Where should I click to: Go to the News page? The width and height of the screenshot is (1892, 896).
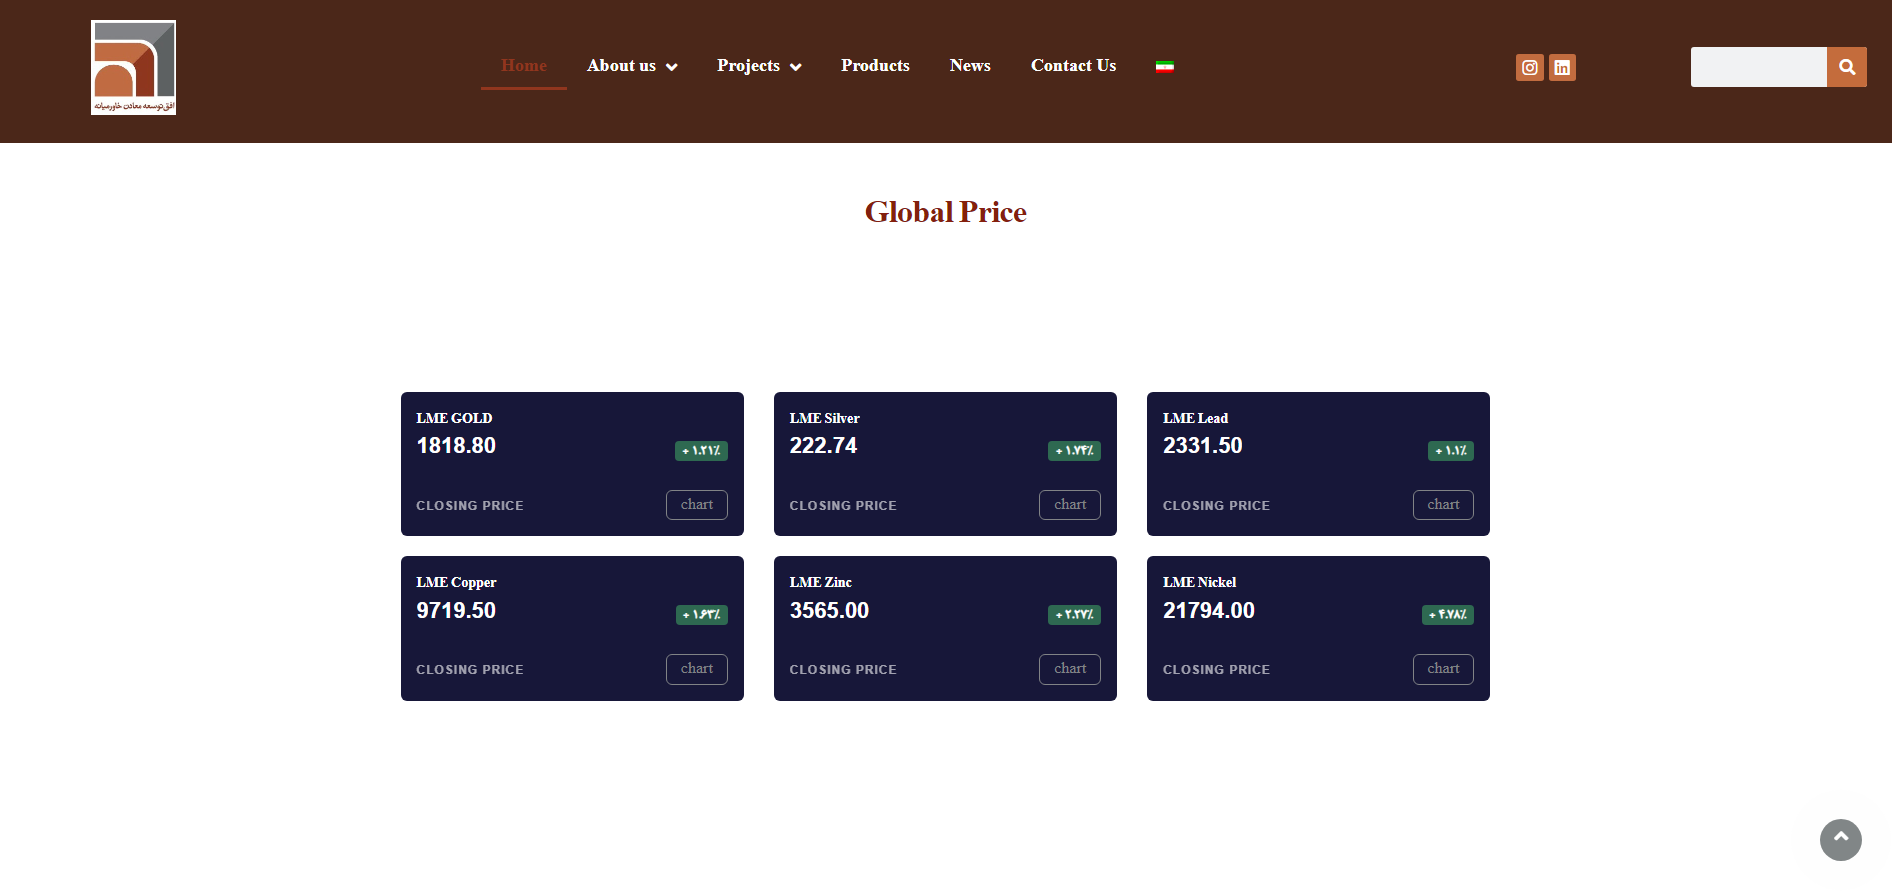pos(970,66)
